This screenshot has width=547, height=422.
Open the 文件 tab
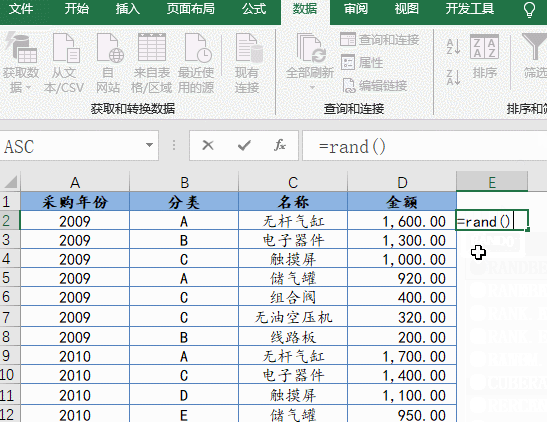(x=20, y=9)
